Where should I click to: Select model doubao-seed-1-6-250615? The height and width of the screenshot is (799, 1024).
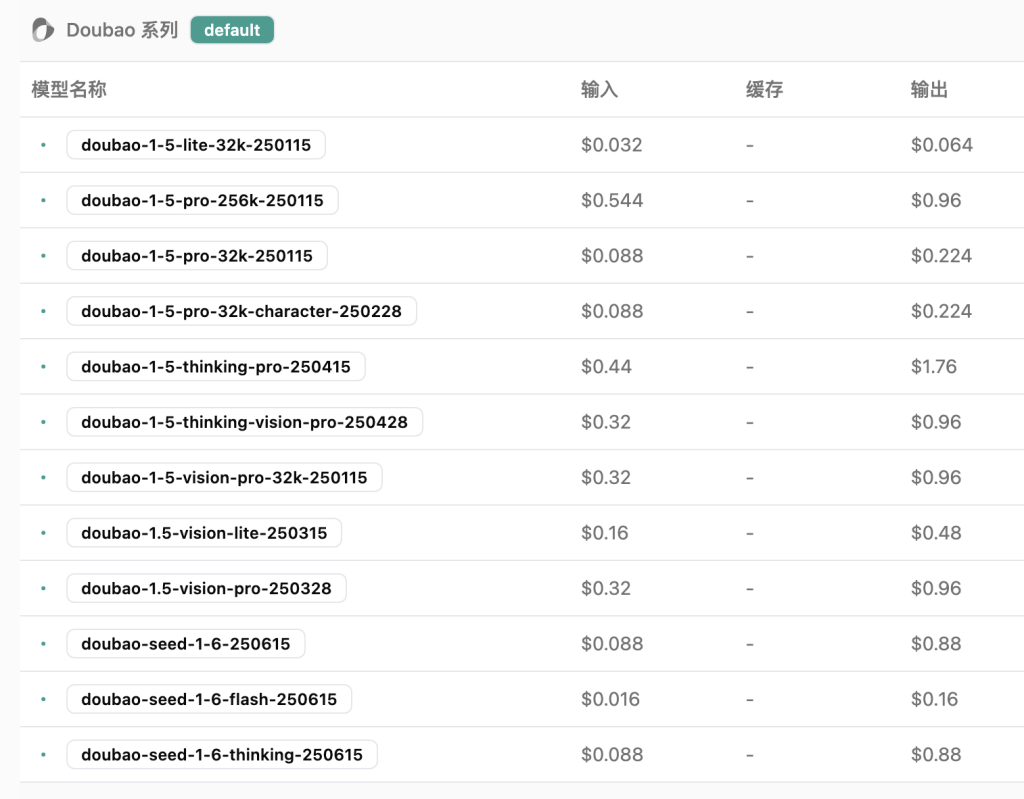[x=185, y=644]
